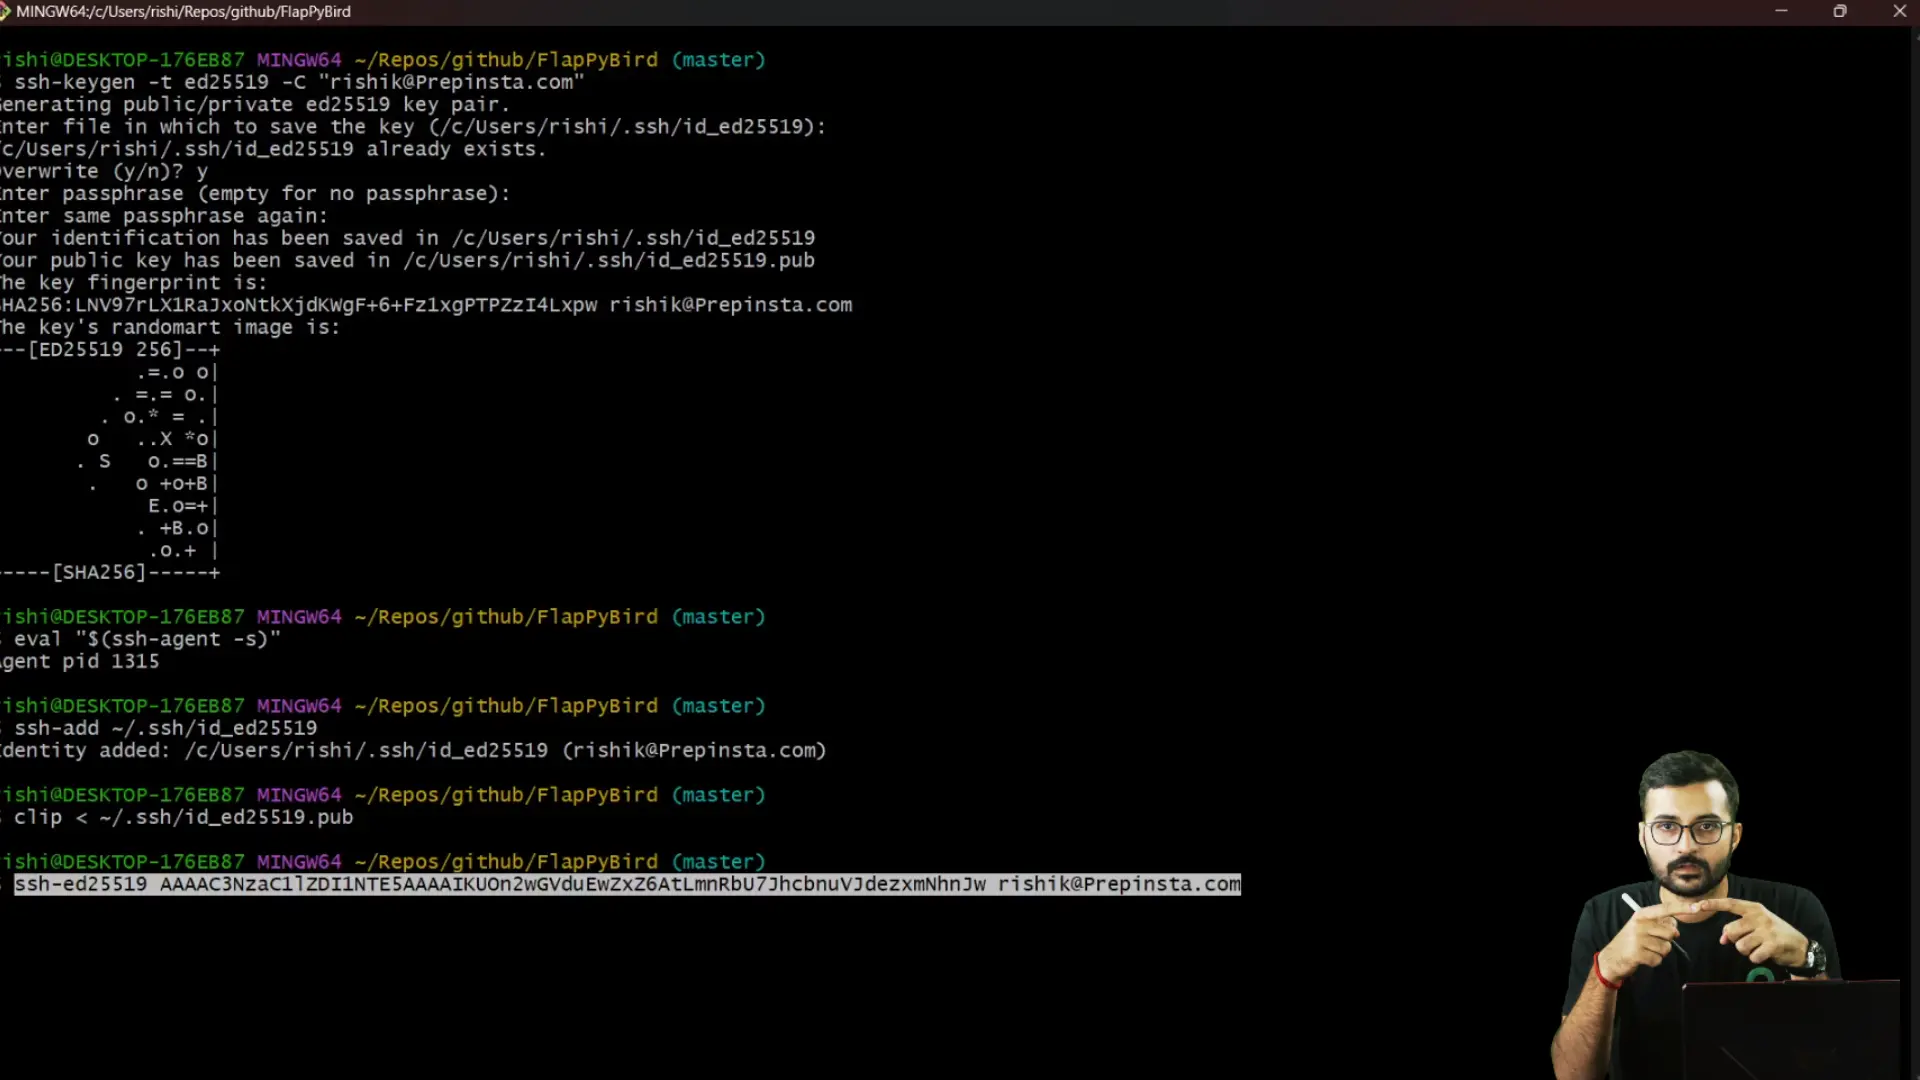Minimize the MINGW64 terminal window
The image size is (1920, 1080).
coord(1781,11)
